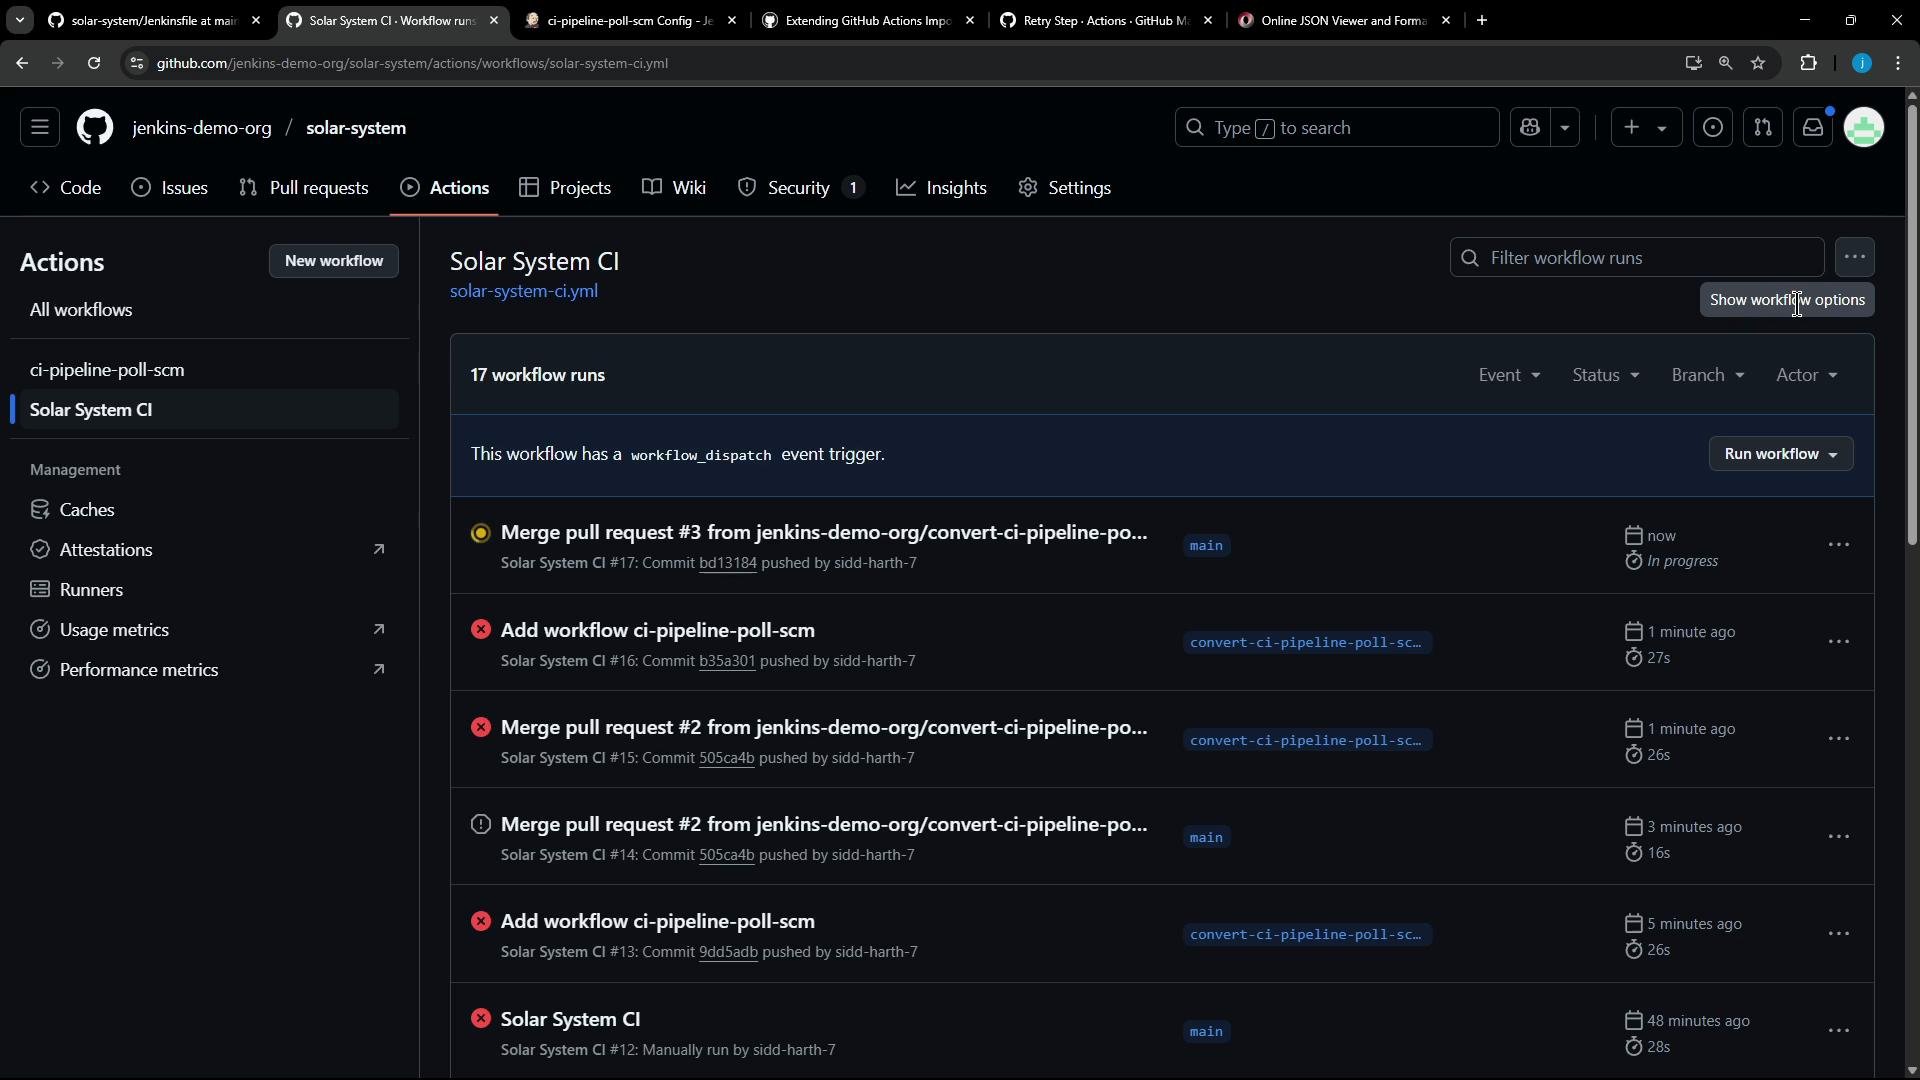Open the solar-system-ci.yml file link

click(x=524, y=291)
